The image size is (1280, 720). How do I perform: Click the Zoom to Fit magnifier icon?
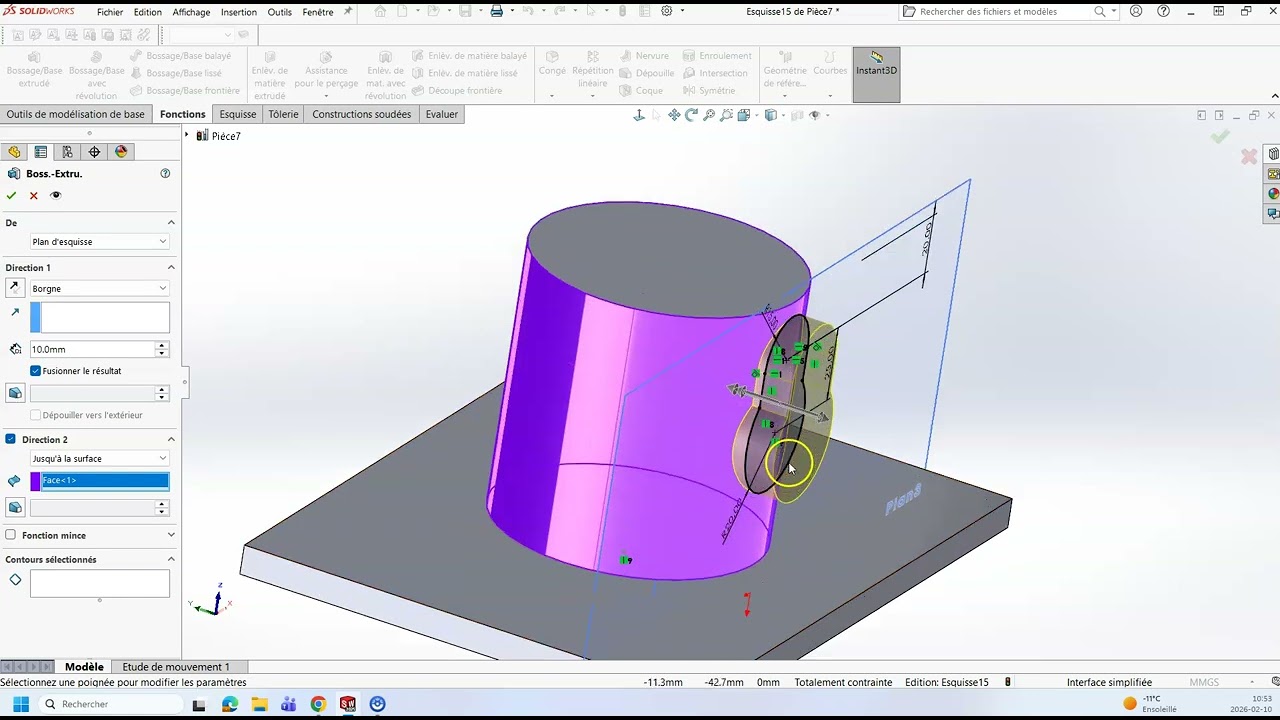coord(709,115)
